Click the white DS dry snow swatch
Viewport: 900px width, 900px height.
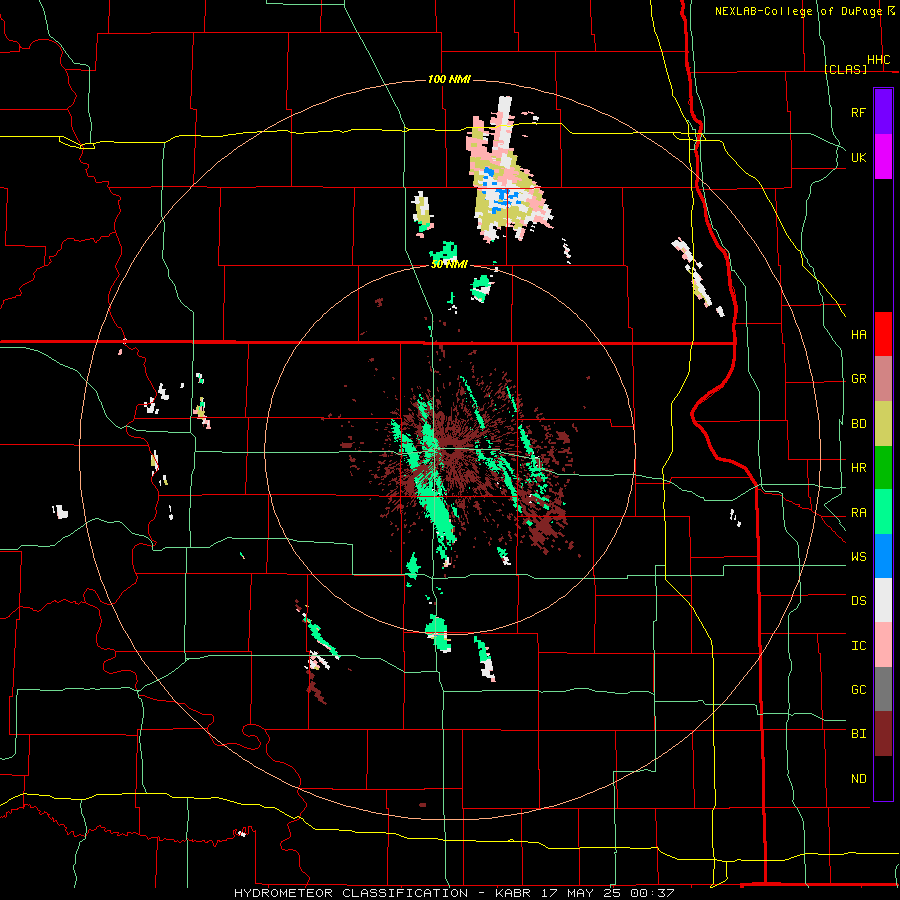click(x=883, y=600)
